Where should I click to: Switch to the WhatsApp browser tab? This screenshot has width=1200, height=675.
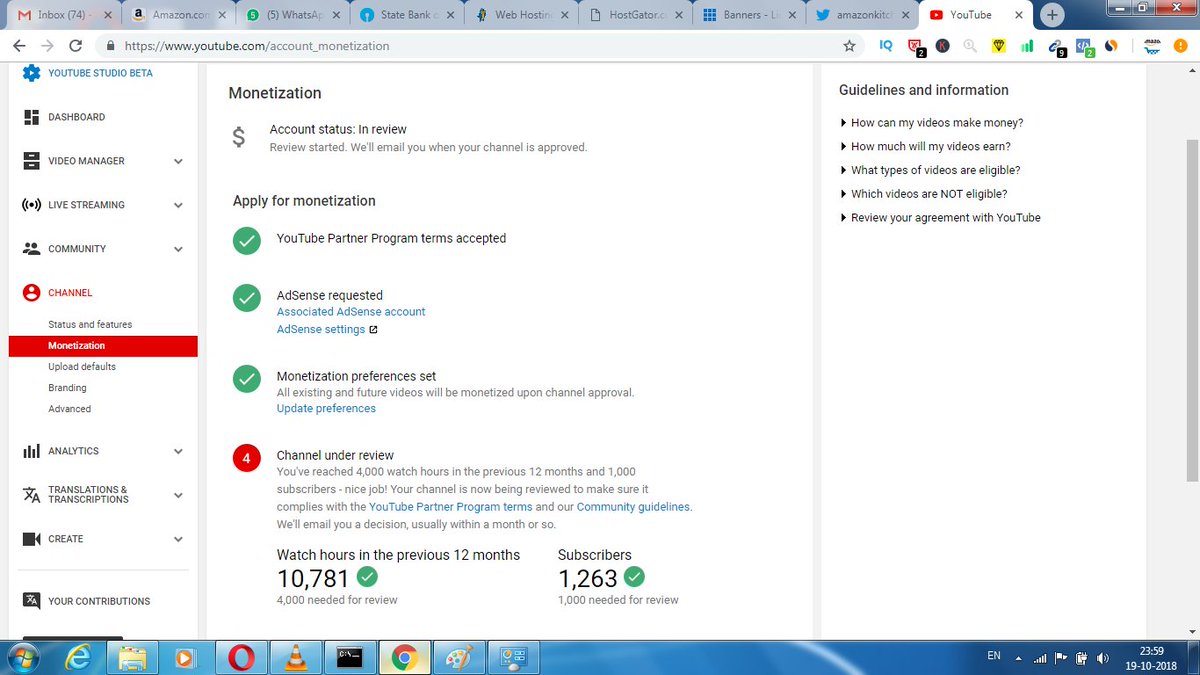(294, 15)
